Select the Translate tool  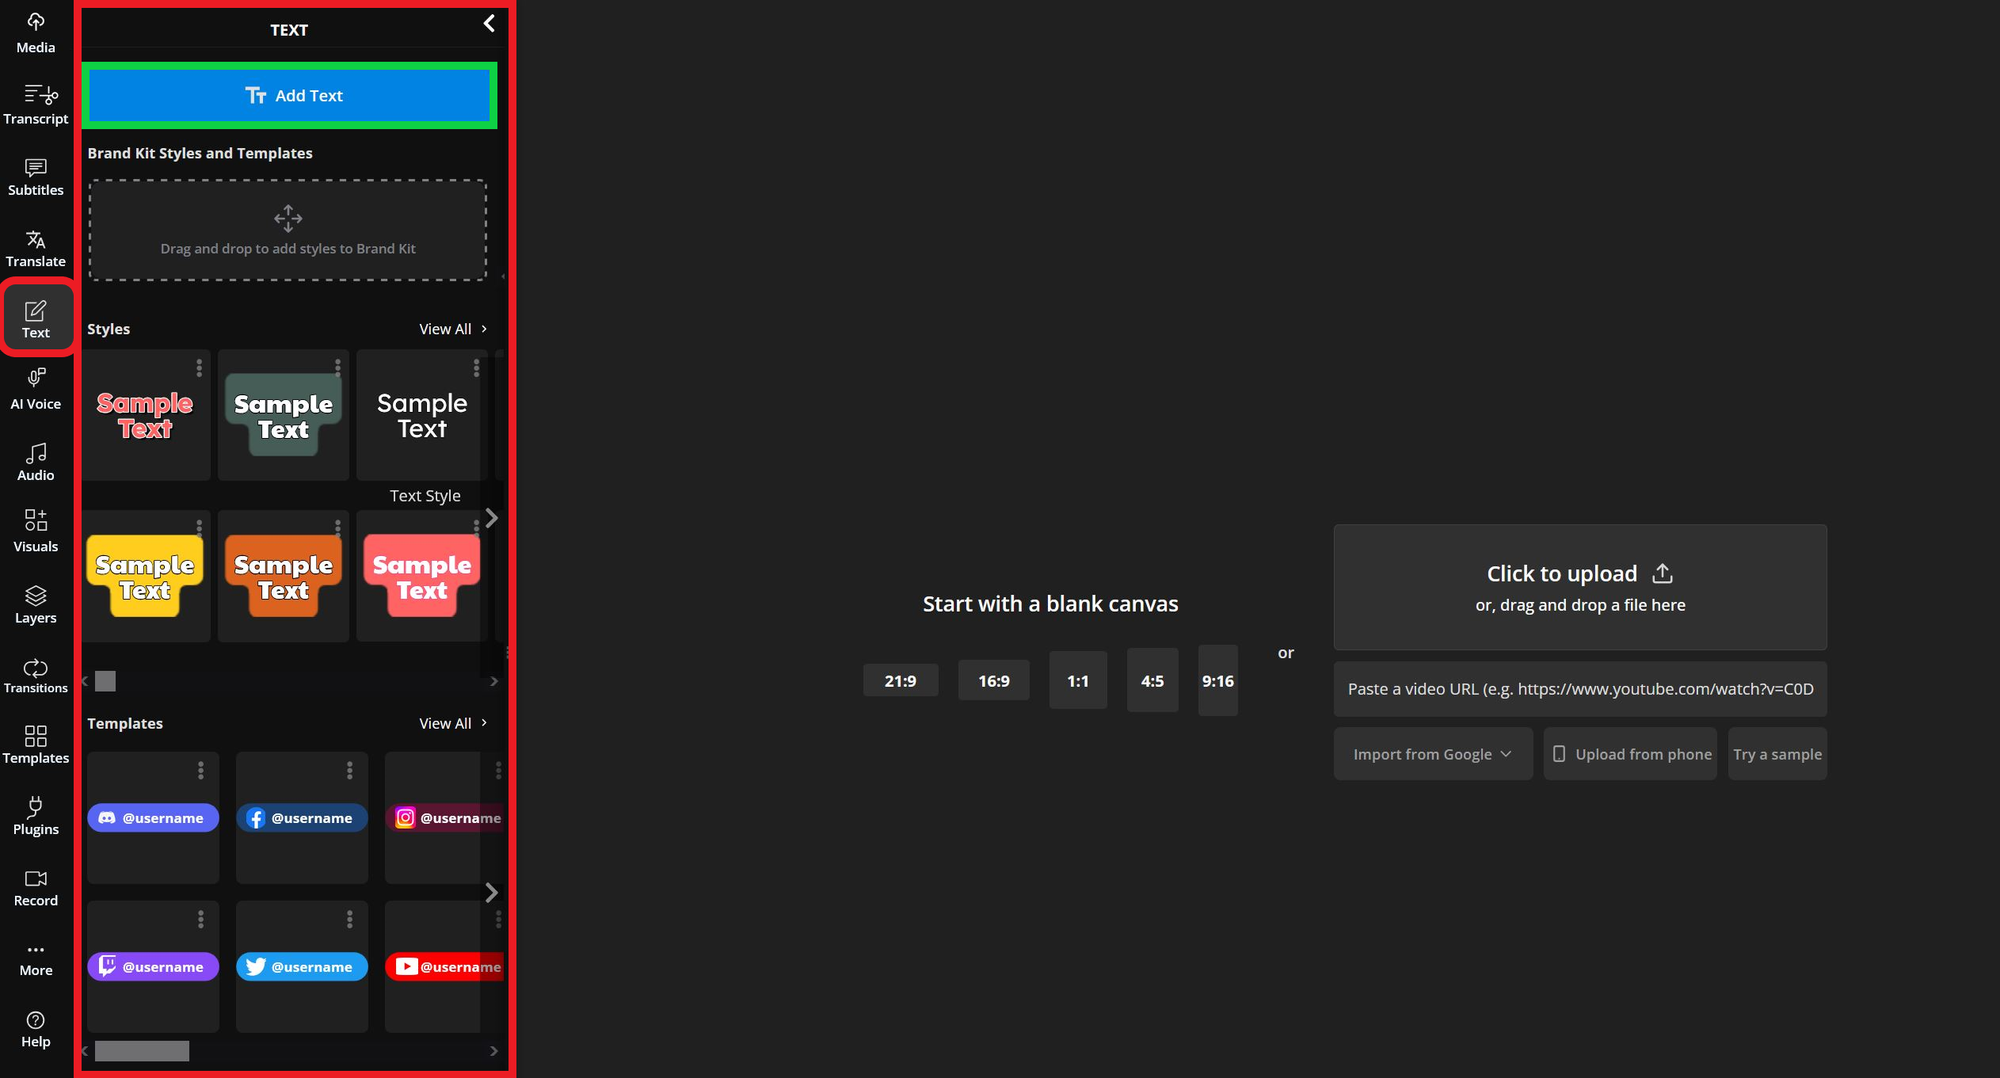[36, 248]
